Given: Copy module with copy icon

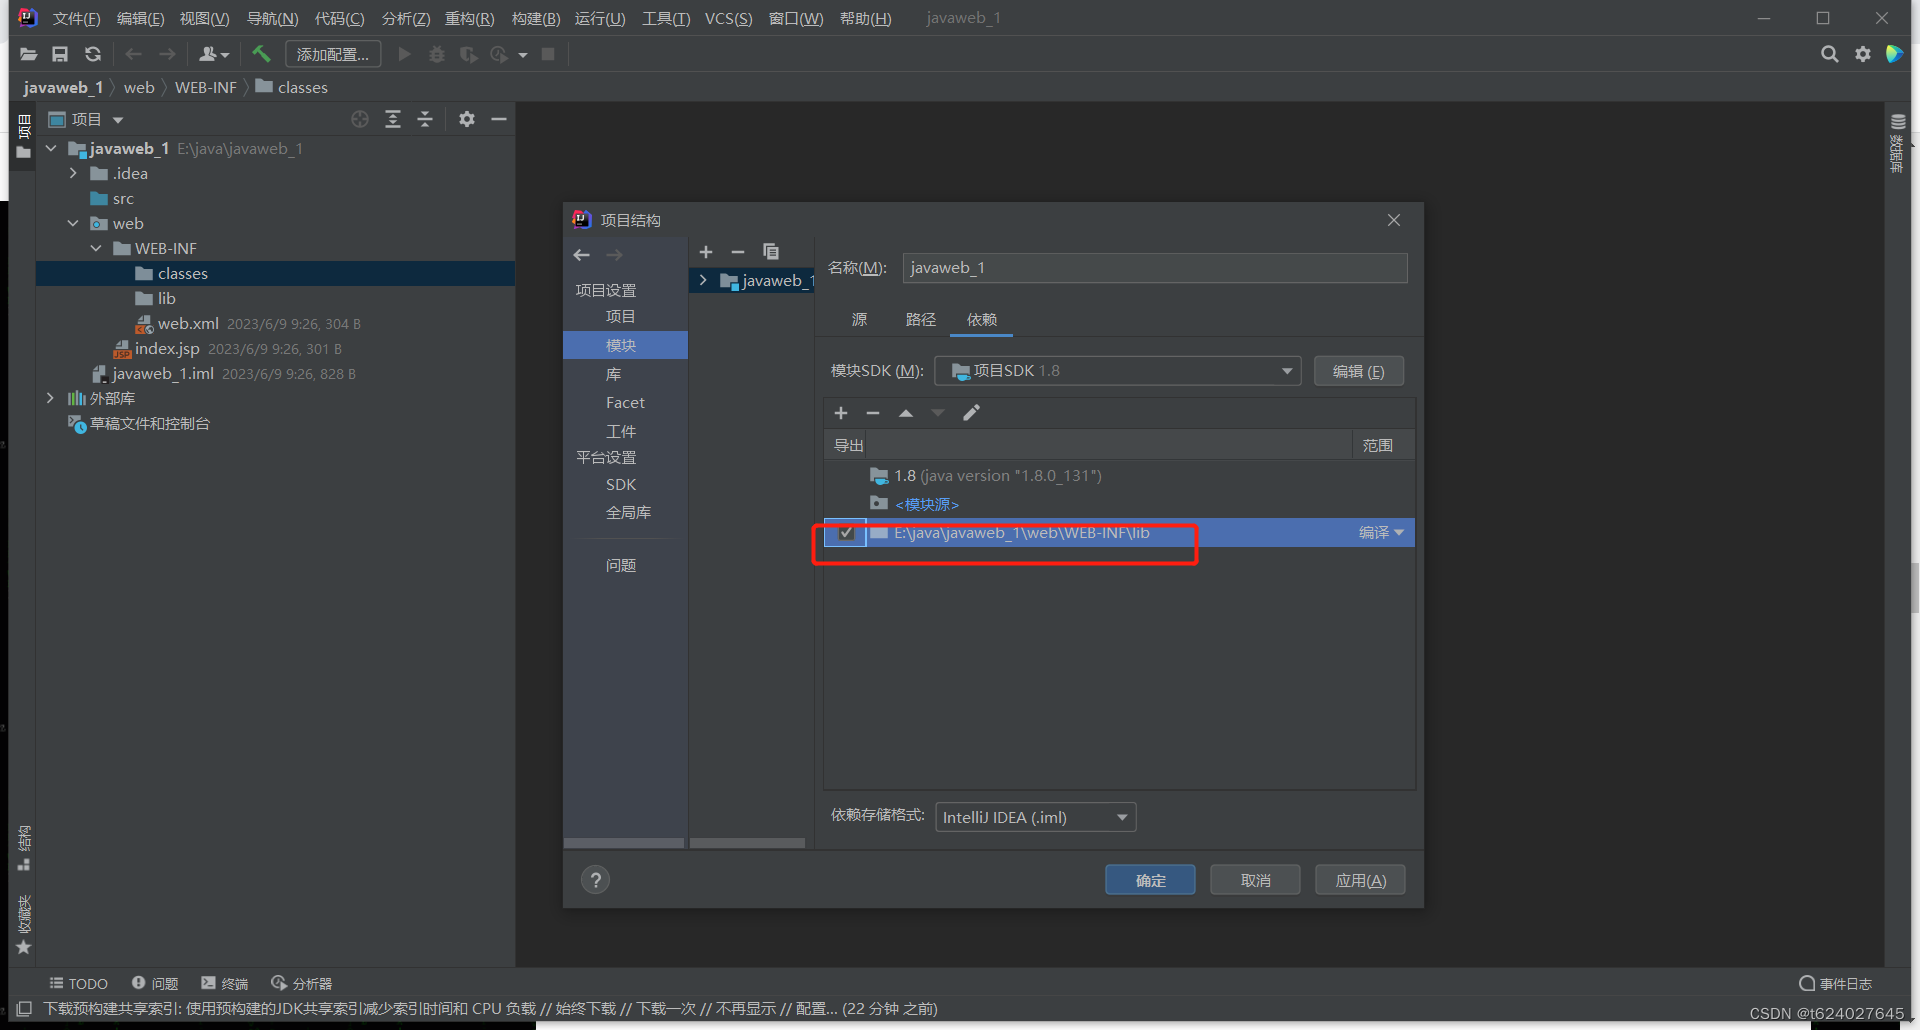Looking at the screenshot, I should [x=771, y=252].
